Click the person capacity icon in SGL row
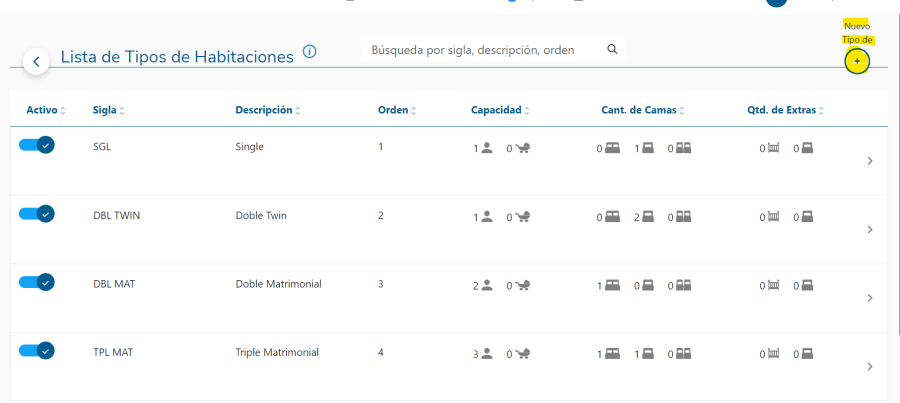The height and width of the screenshot is (403, 900). (487, 148)
